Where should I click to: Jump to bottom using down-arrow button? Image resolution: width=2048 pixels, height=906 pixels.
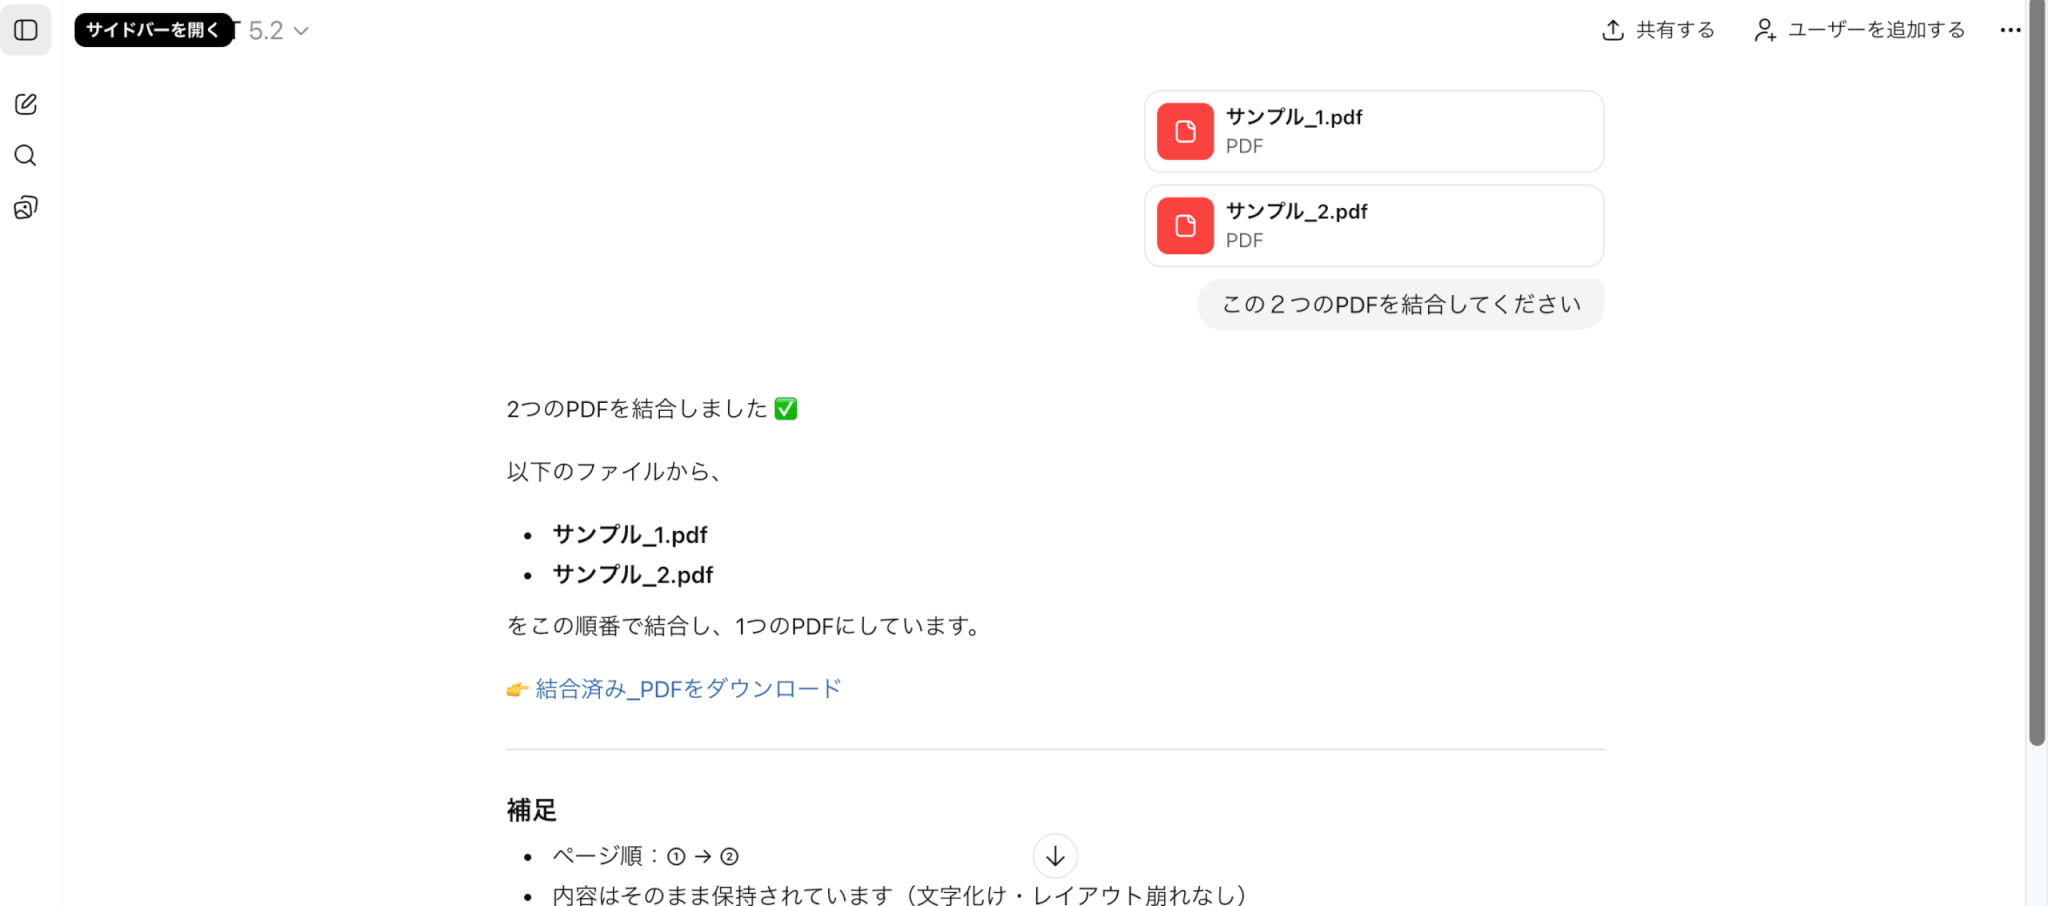pyautogui.click(x=1055, y=856)
